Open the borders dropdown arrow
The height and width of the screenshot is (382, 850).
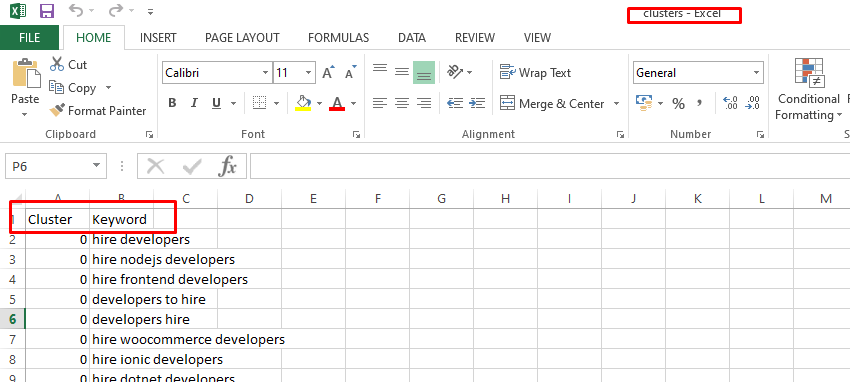point(276,103)
